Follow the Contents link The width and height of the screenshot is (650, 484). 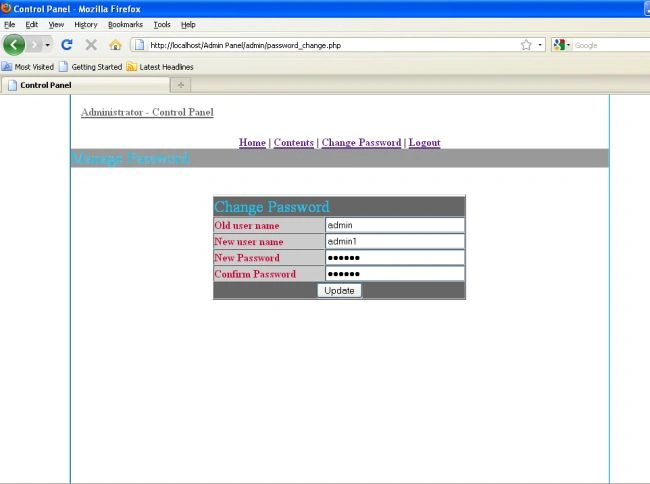click(293, 143)
